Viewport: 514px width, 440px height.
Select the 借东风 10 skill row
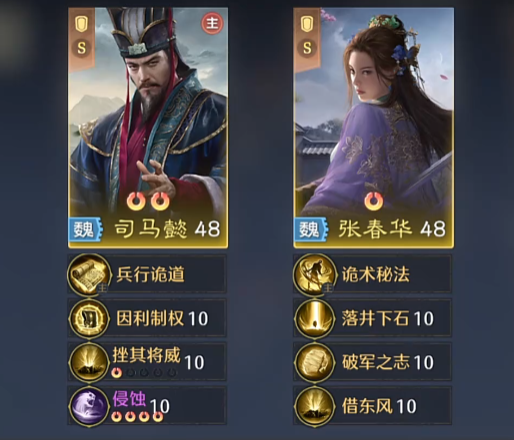(x=373, y=406)
